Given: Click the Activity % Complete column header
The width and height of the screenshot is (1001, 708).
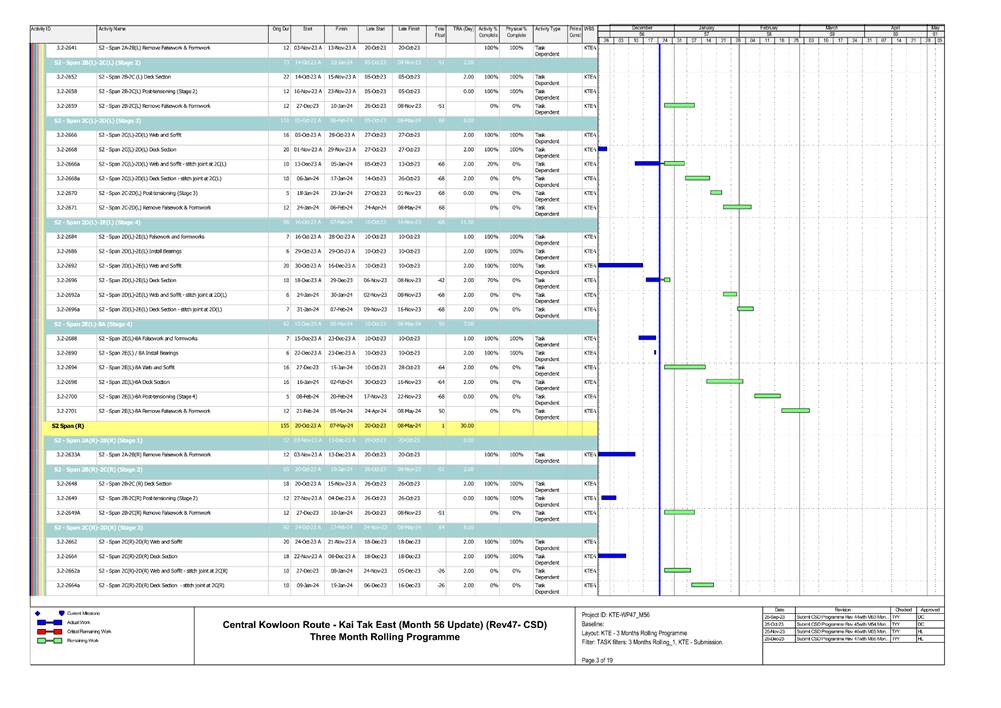Looking at the screenshot, I should click(488, 34).
